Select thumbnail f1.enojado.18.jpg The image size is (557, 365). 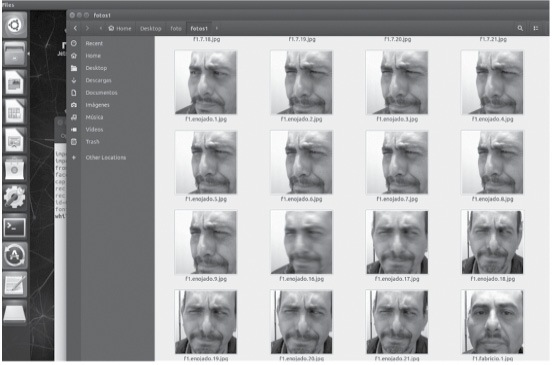click(x=492, y=242)
